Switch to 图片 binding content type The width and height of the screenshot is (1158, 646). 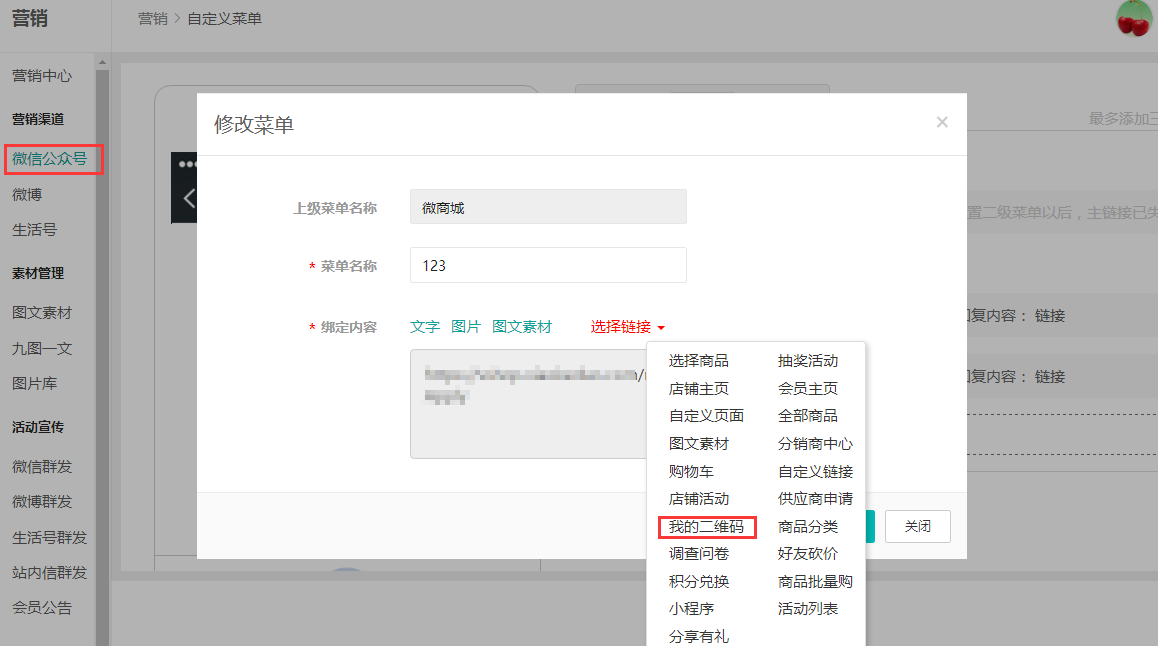click(x=466, y=327)
